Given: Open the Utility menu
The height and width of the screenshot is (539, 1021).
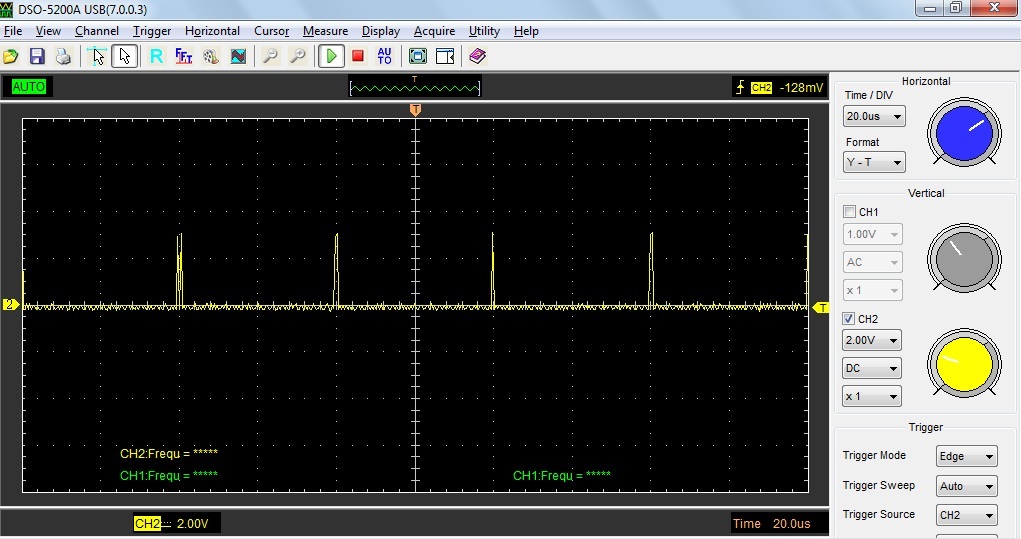Looking at the screenshot, I should (x=484, y=31).
